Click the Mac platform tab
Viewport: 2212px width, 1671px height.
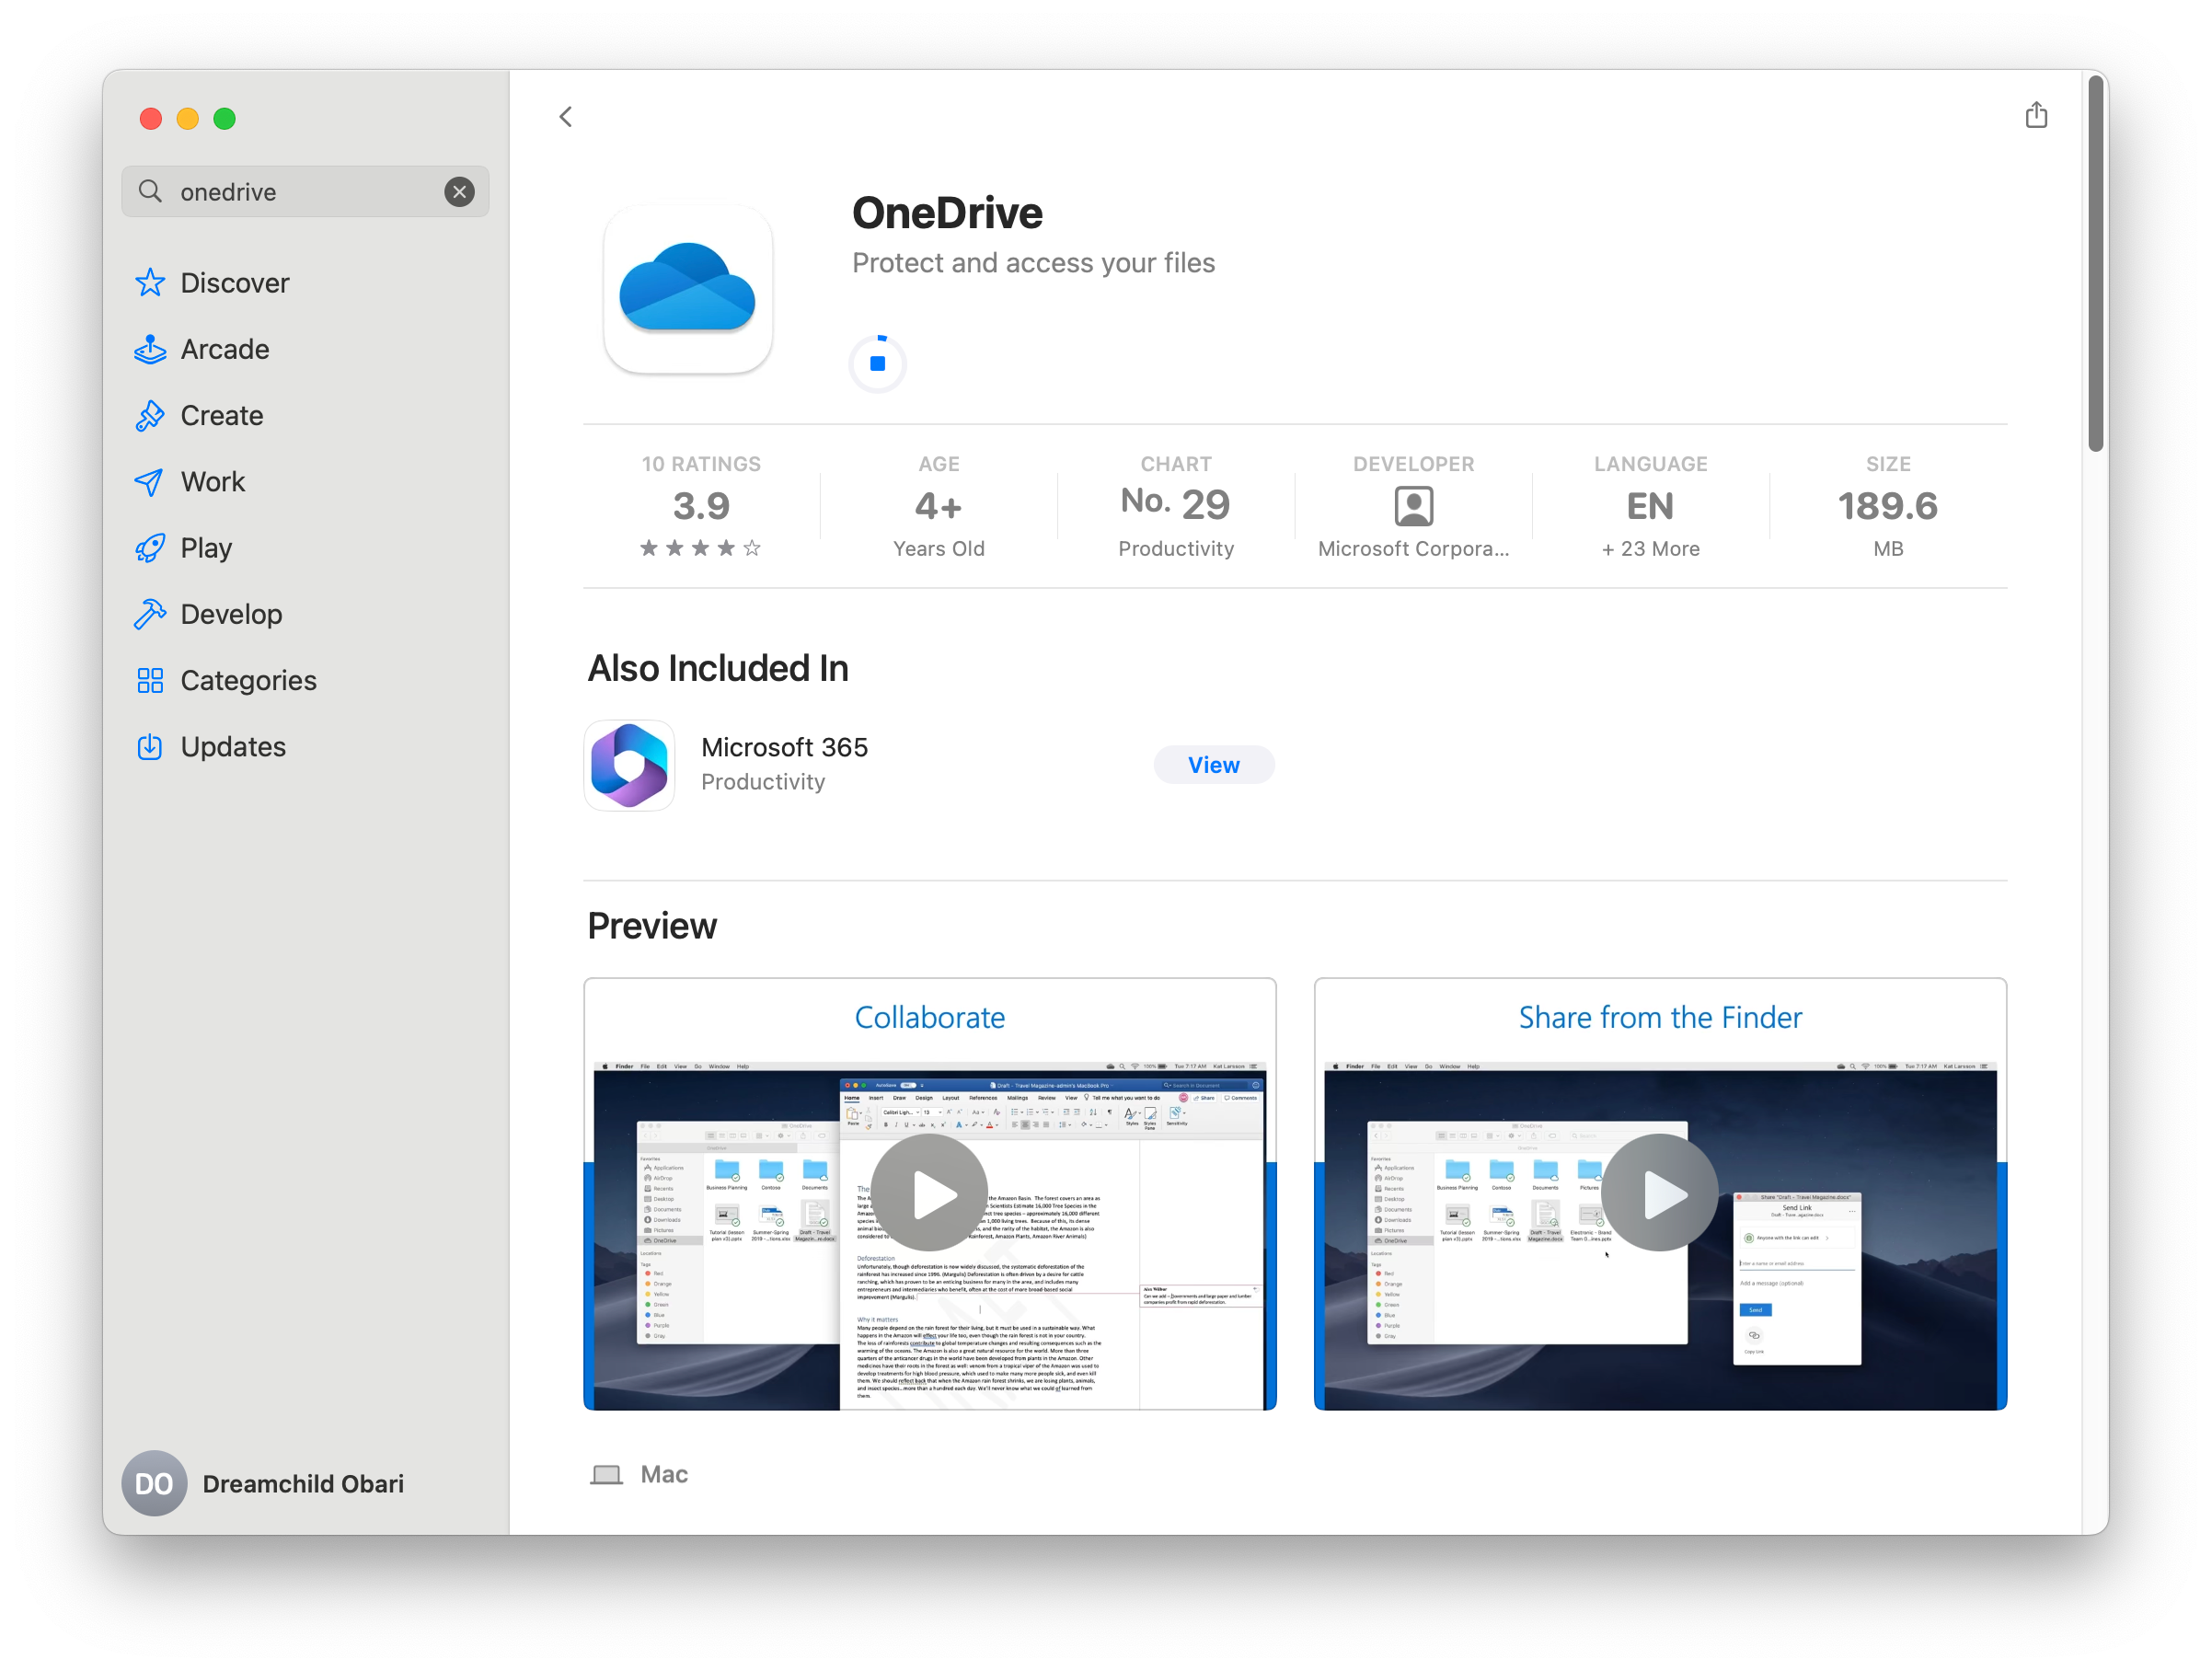[640, 1473]
